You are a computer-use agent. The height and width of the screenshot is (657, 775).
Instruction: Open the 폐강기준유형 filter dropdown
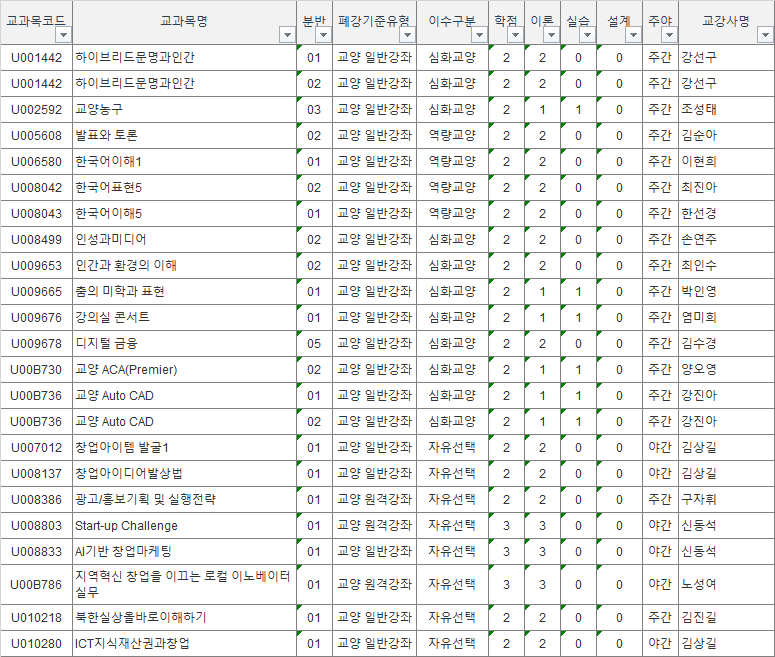406,35
